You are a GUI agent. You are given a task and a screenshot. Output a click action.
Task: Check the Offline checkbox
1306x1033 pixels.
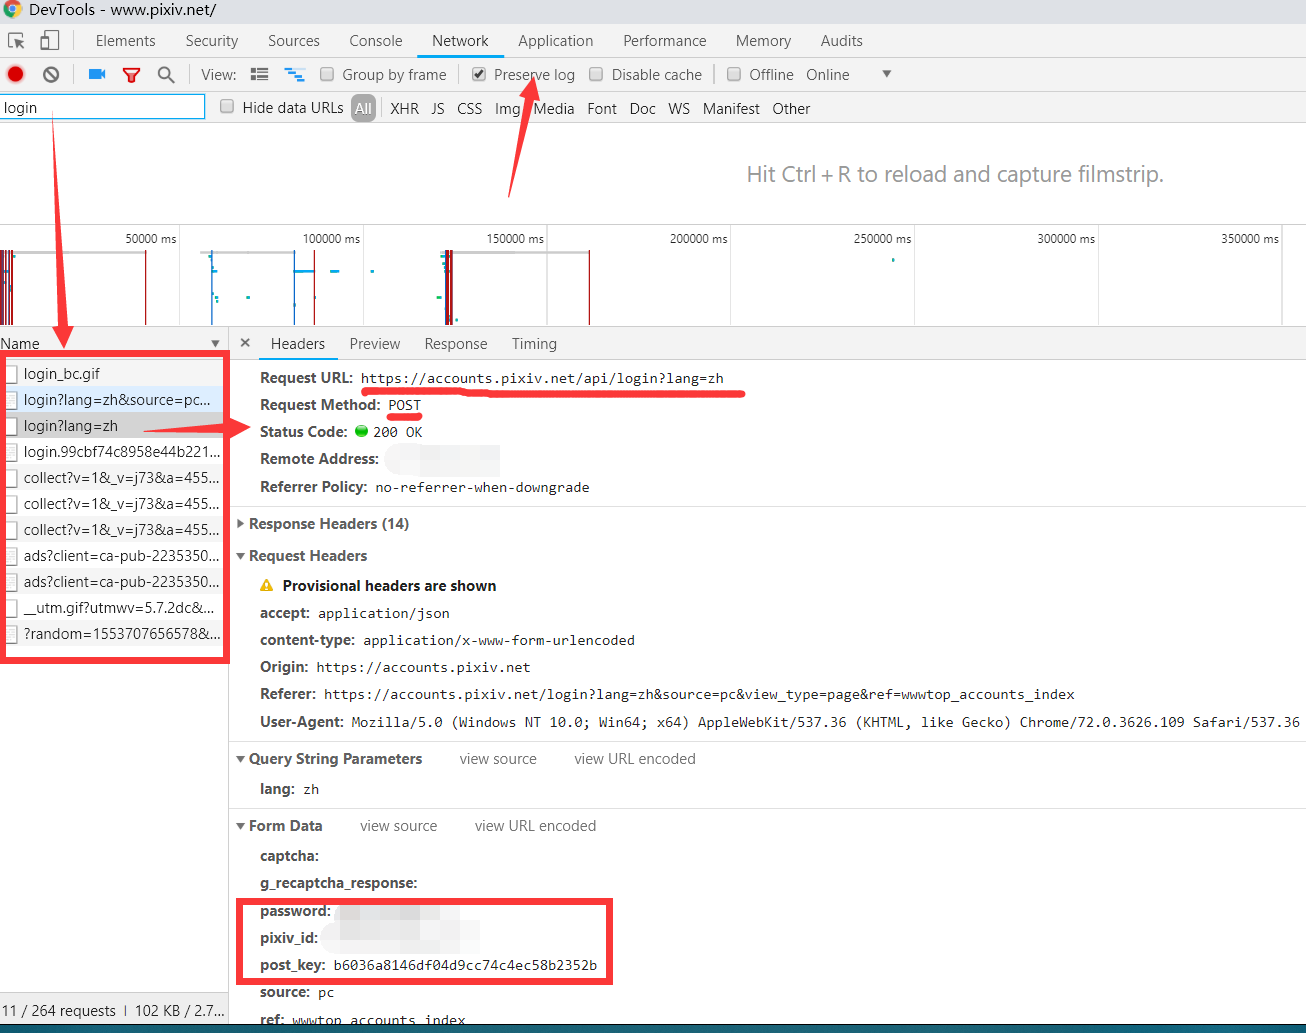(x=734, y=74)
